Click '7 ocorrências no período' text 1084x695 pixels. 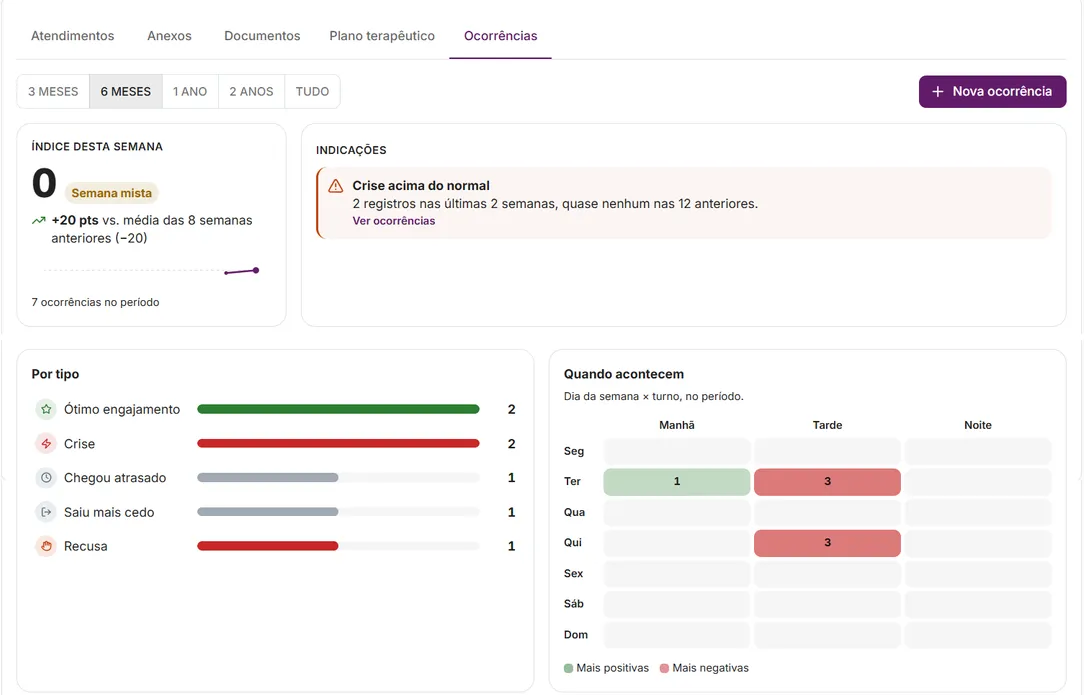[95, 302]
